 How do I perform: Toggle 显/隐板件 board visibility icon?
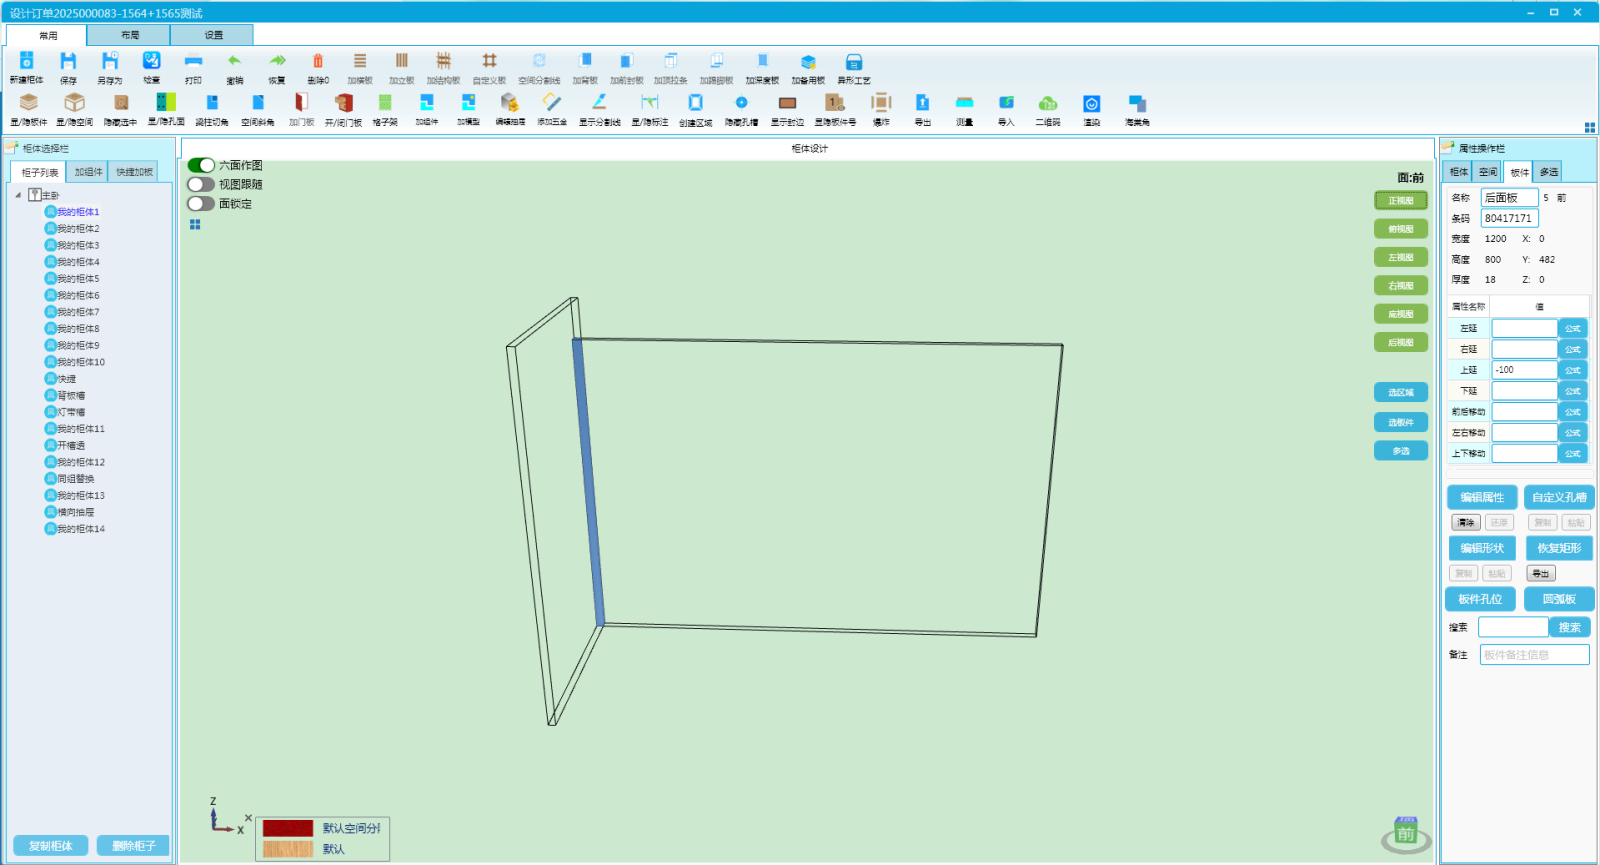coord(29,103)
